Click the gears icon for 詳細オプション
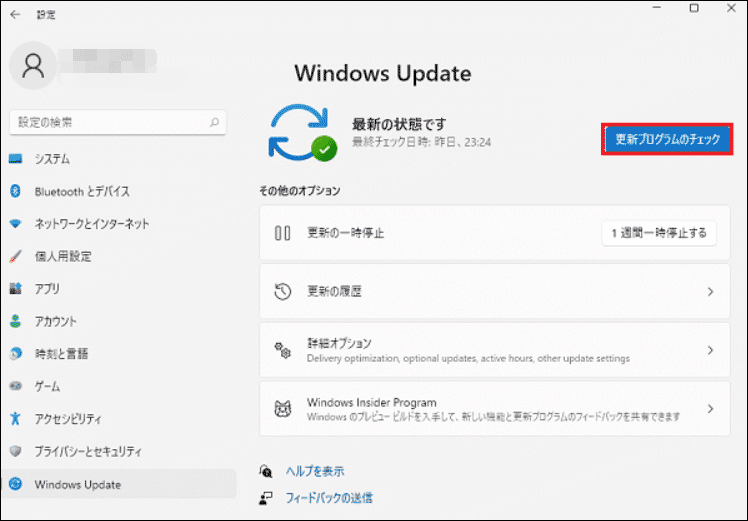Image resolution: width=748 pixels, height=521 pixels. click(282, 350)
